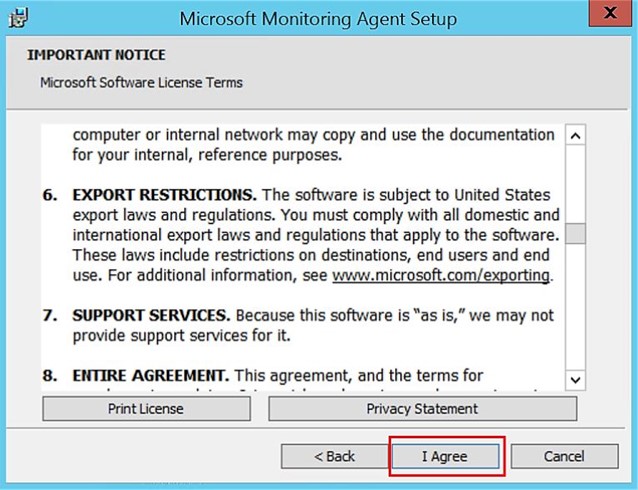Viewport: 638px width, 490px height.
Task: Click scrollbar track below the thumb
Action: pyautogui.click(x=575, y=307)
